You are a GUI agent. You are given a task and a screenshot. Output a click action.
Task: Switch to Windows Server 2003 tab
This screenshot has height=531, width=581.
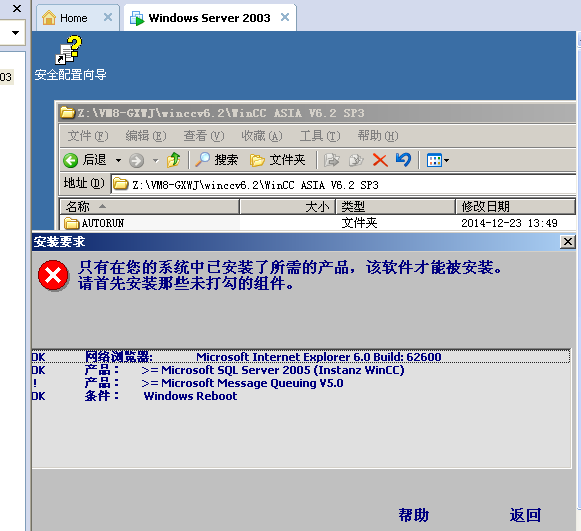209,18
